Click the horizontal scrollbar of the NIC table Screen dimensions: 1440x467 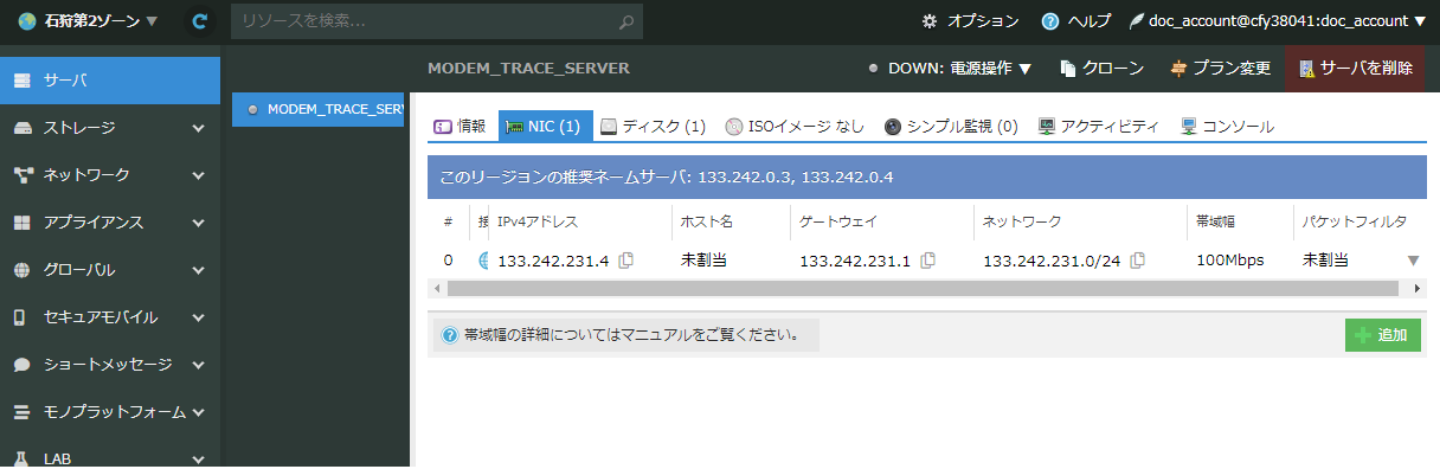[920, 288]
